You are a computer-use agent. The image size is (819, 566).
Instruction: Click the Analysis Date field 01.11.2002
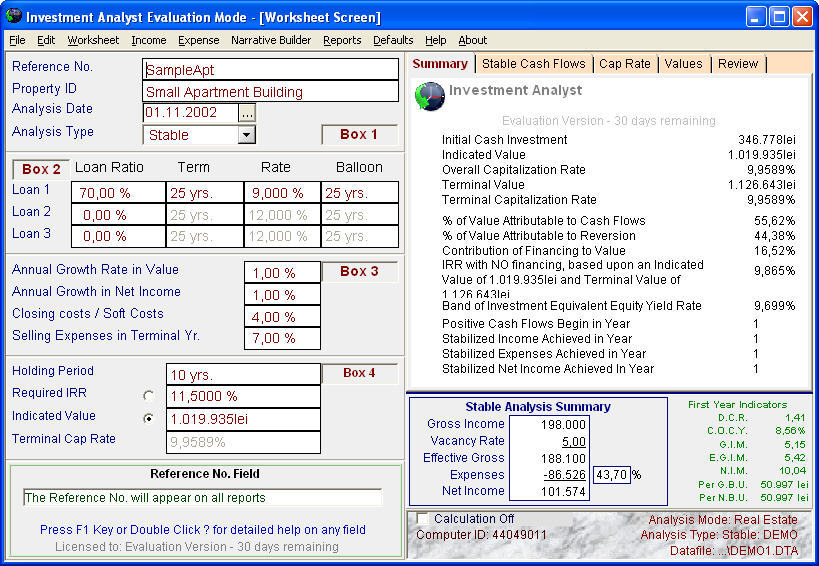click(190, 113)
